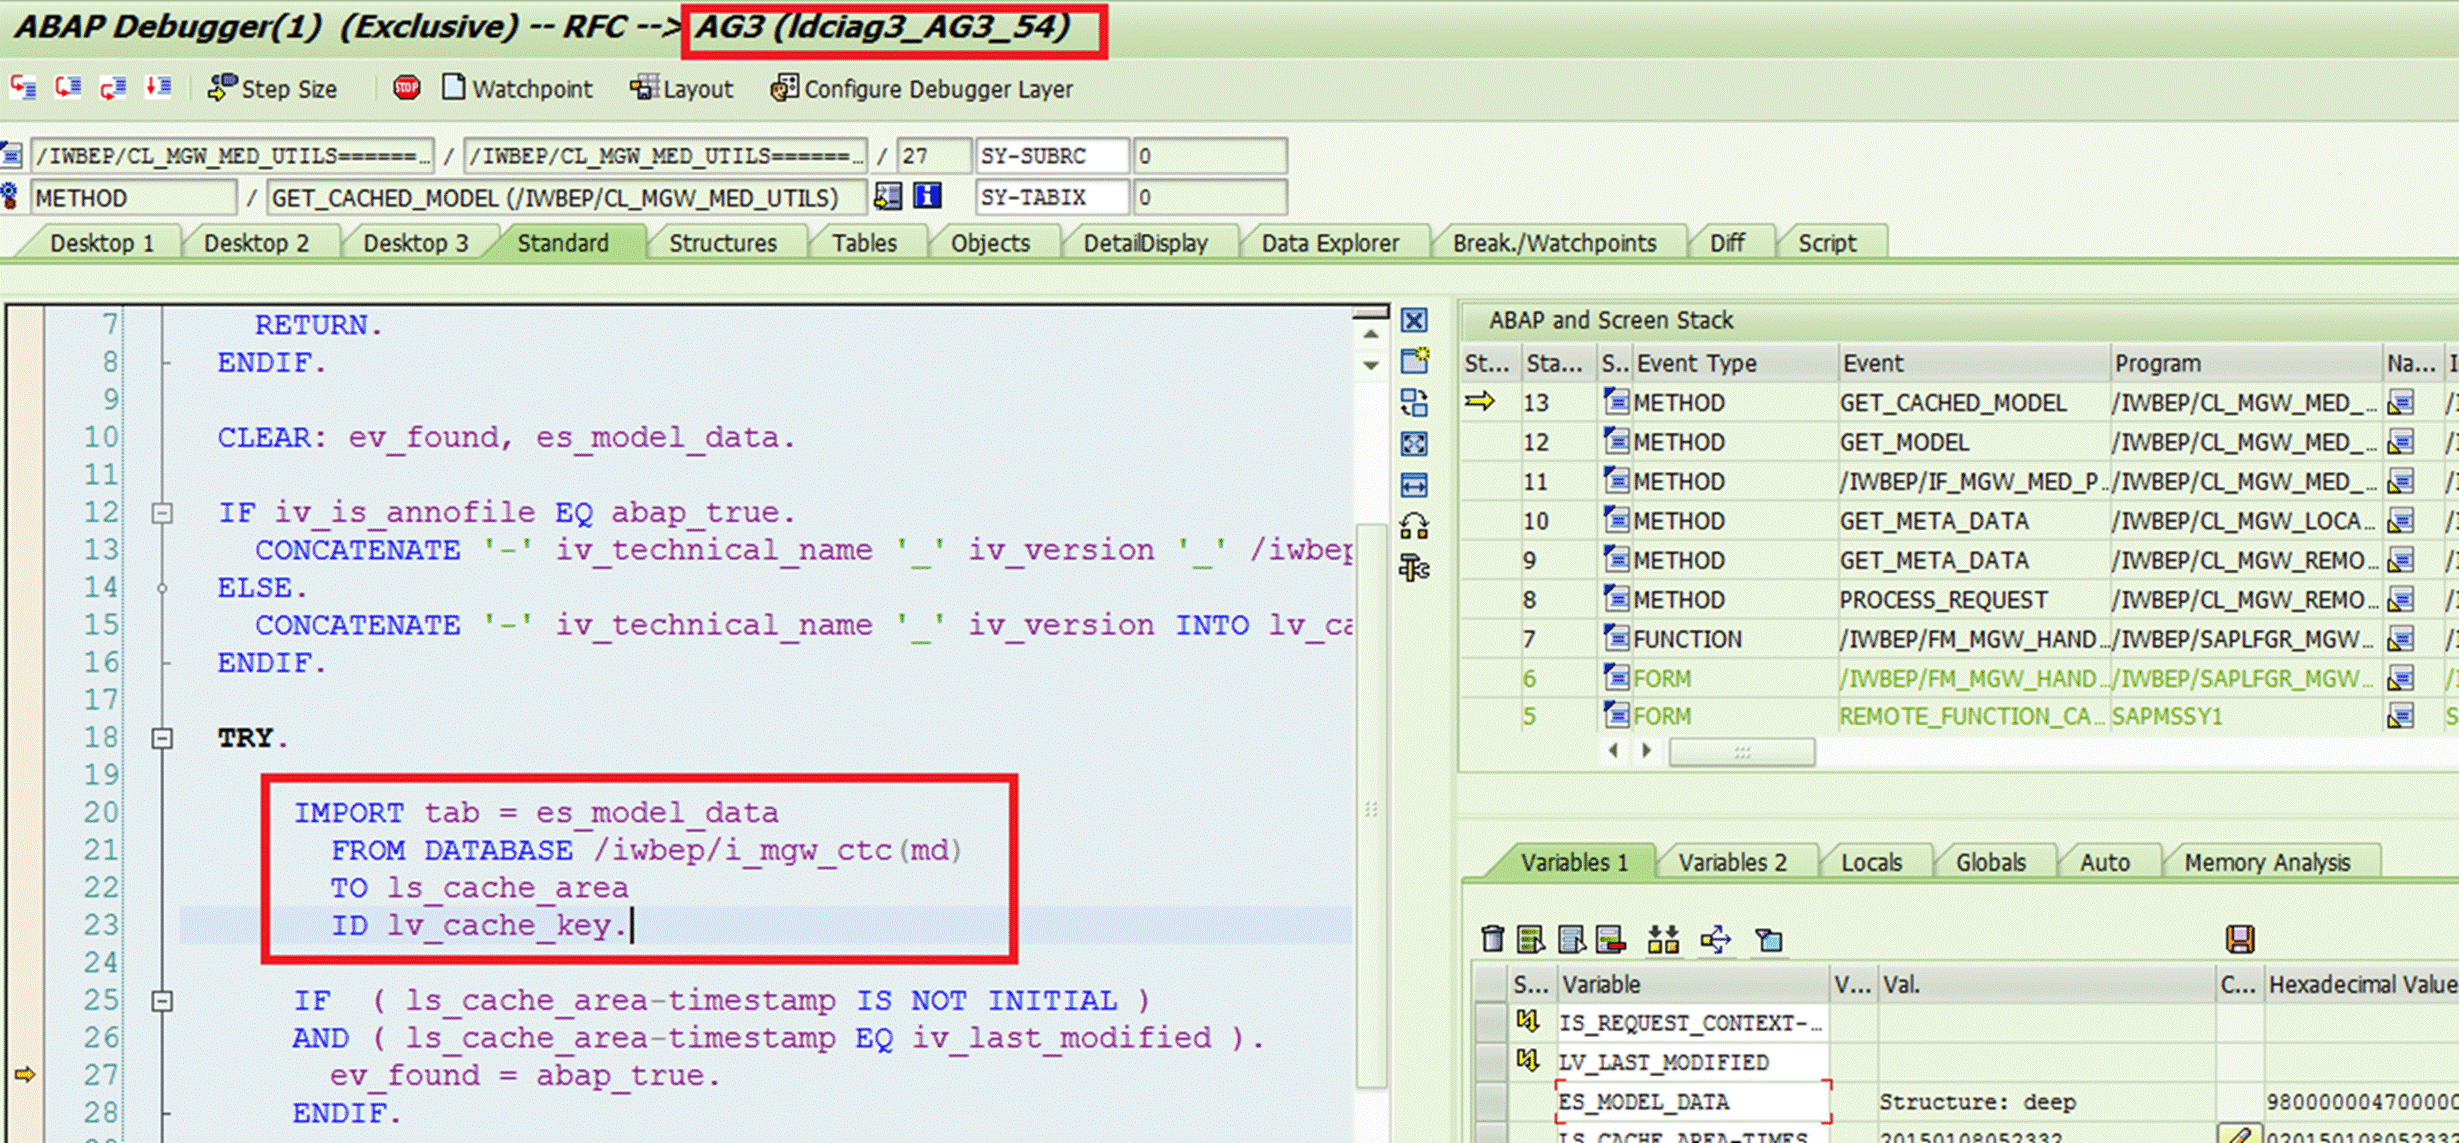Click the hammer-wrench services tool icon
Viewport: 2459px width, 1143px height.
pyautogui.click(x=1414, y=569)
